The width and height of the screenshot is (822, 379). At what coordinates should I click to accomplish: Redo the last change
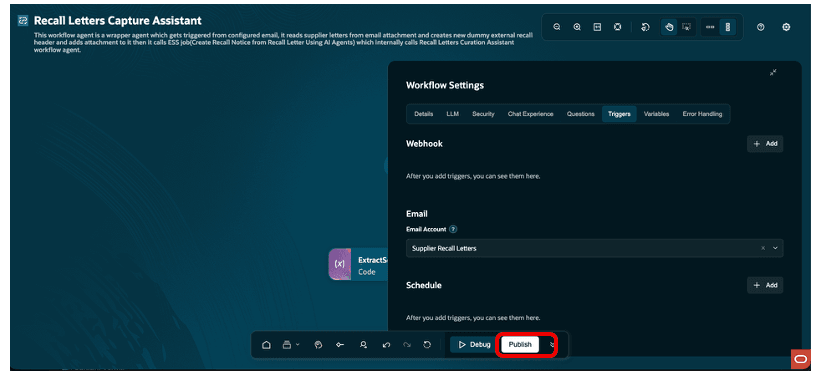407,345
